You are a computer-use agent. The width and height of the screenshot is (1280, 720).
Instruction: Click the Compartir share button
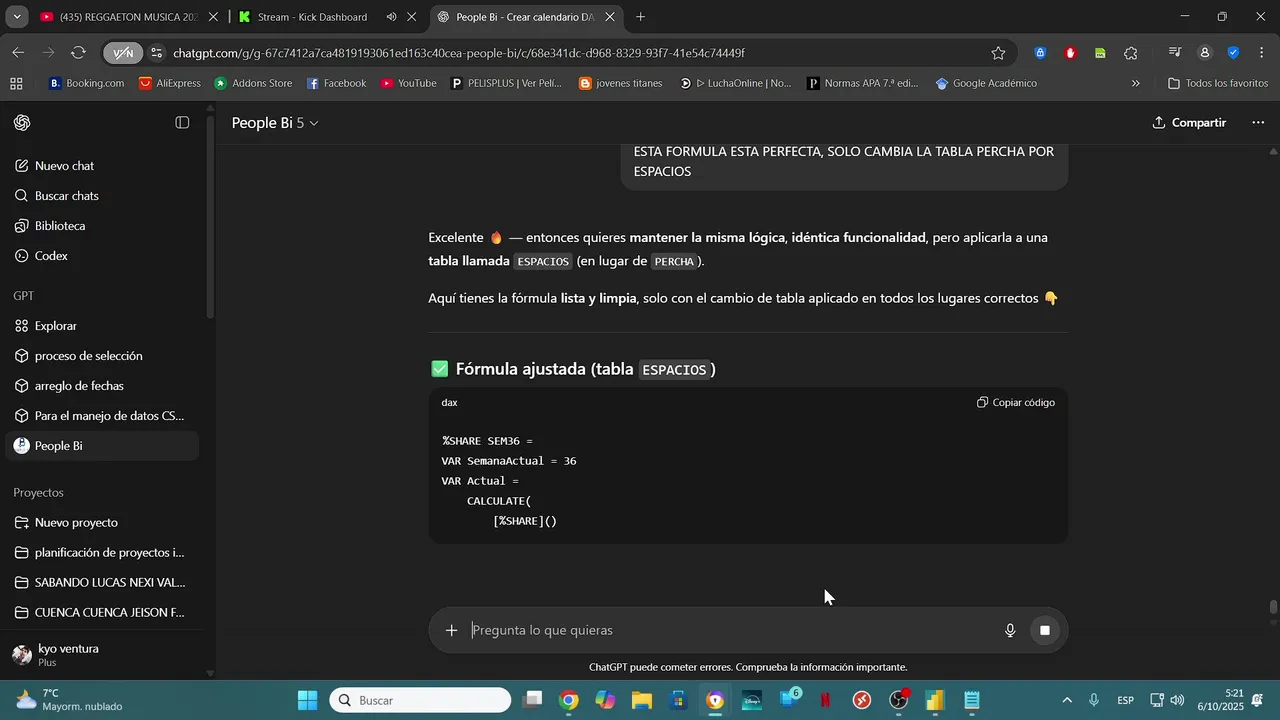click(x=1189, y=123)
